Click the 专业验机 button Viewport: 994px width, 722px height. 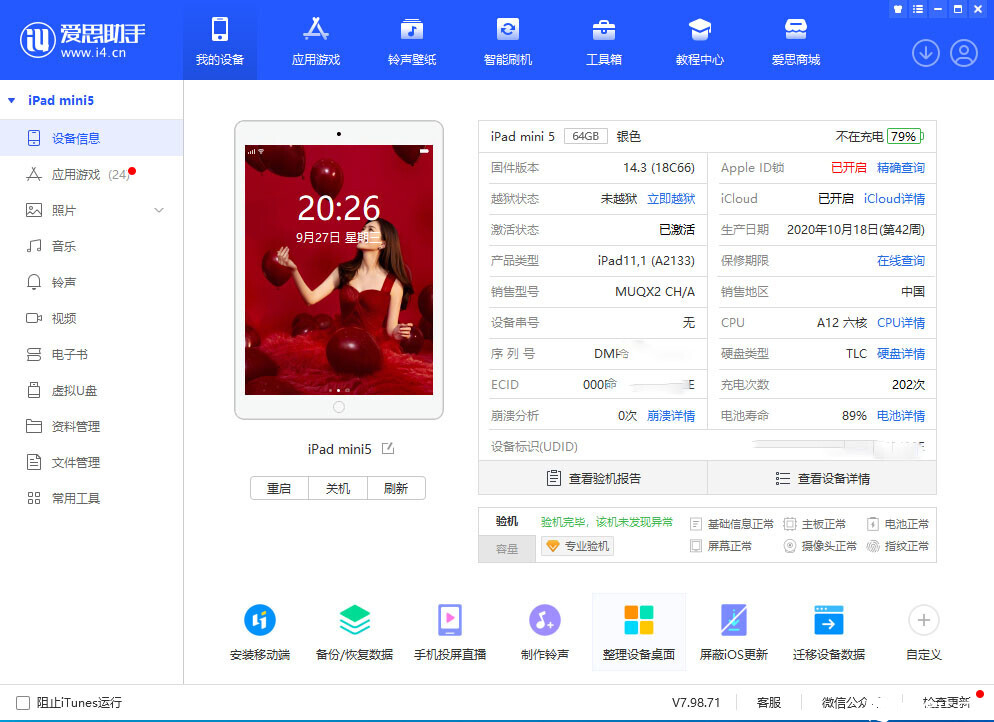pos(578,546)
